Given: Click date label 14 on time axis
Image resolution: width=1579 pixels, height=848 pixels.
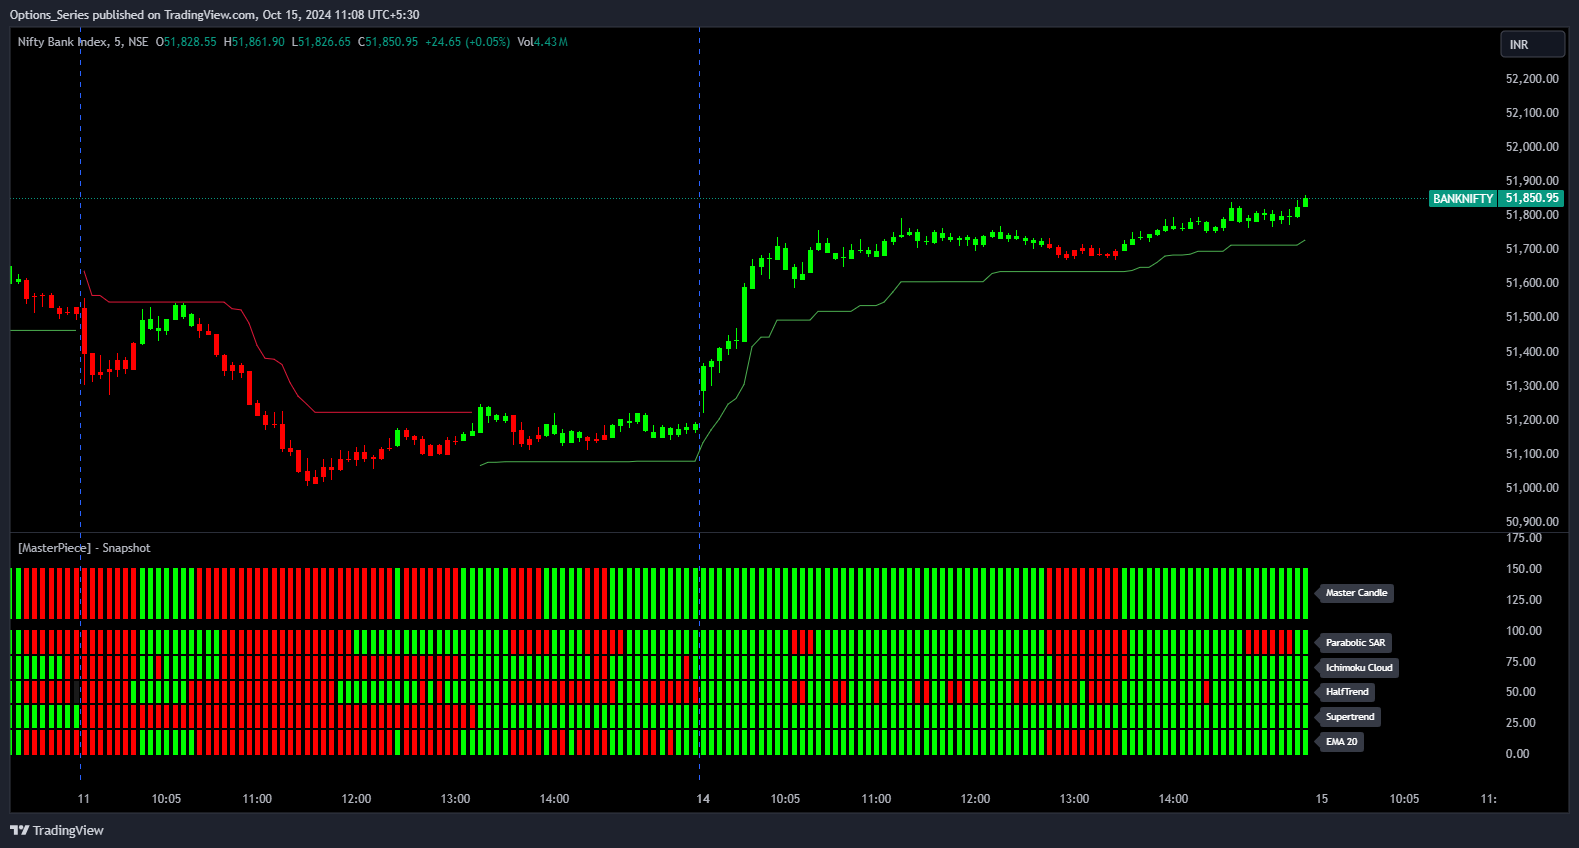Looking at the screenshot, I should coord(703,799).
